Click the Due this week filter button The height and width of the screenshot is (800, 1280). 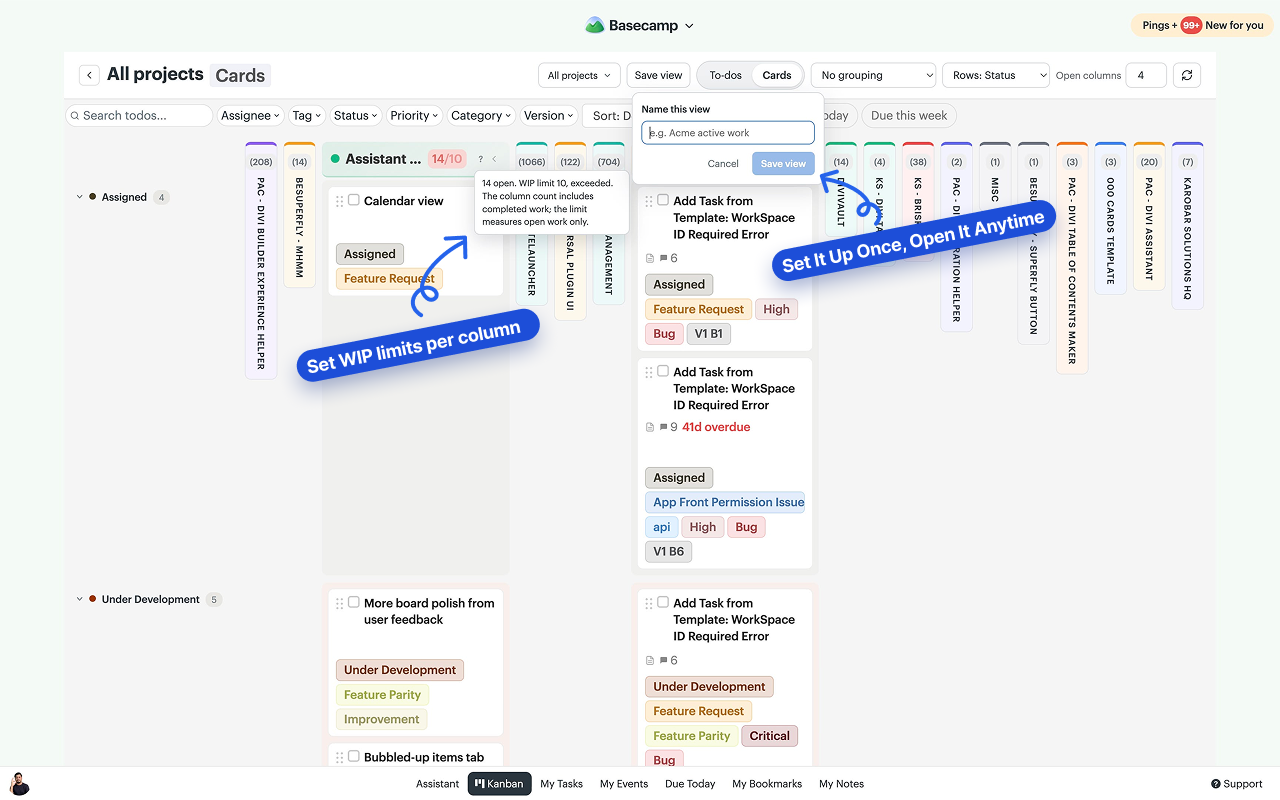click(909, 116)
